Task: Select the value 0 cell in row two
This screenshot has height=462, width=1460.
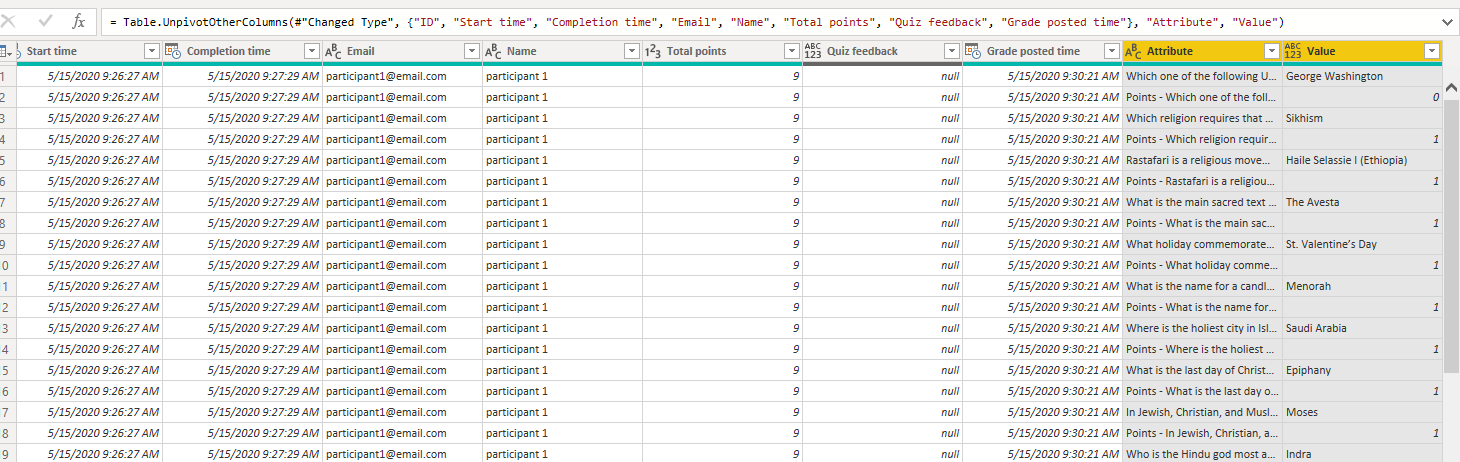Action: point(1362,97)
